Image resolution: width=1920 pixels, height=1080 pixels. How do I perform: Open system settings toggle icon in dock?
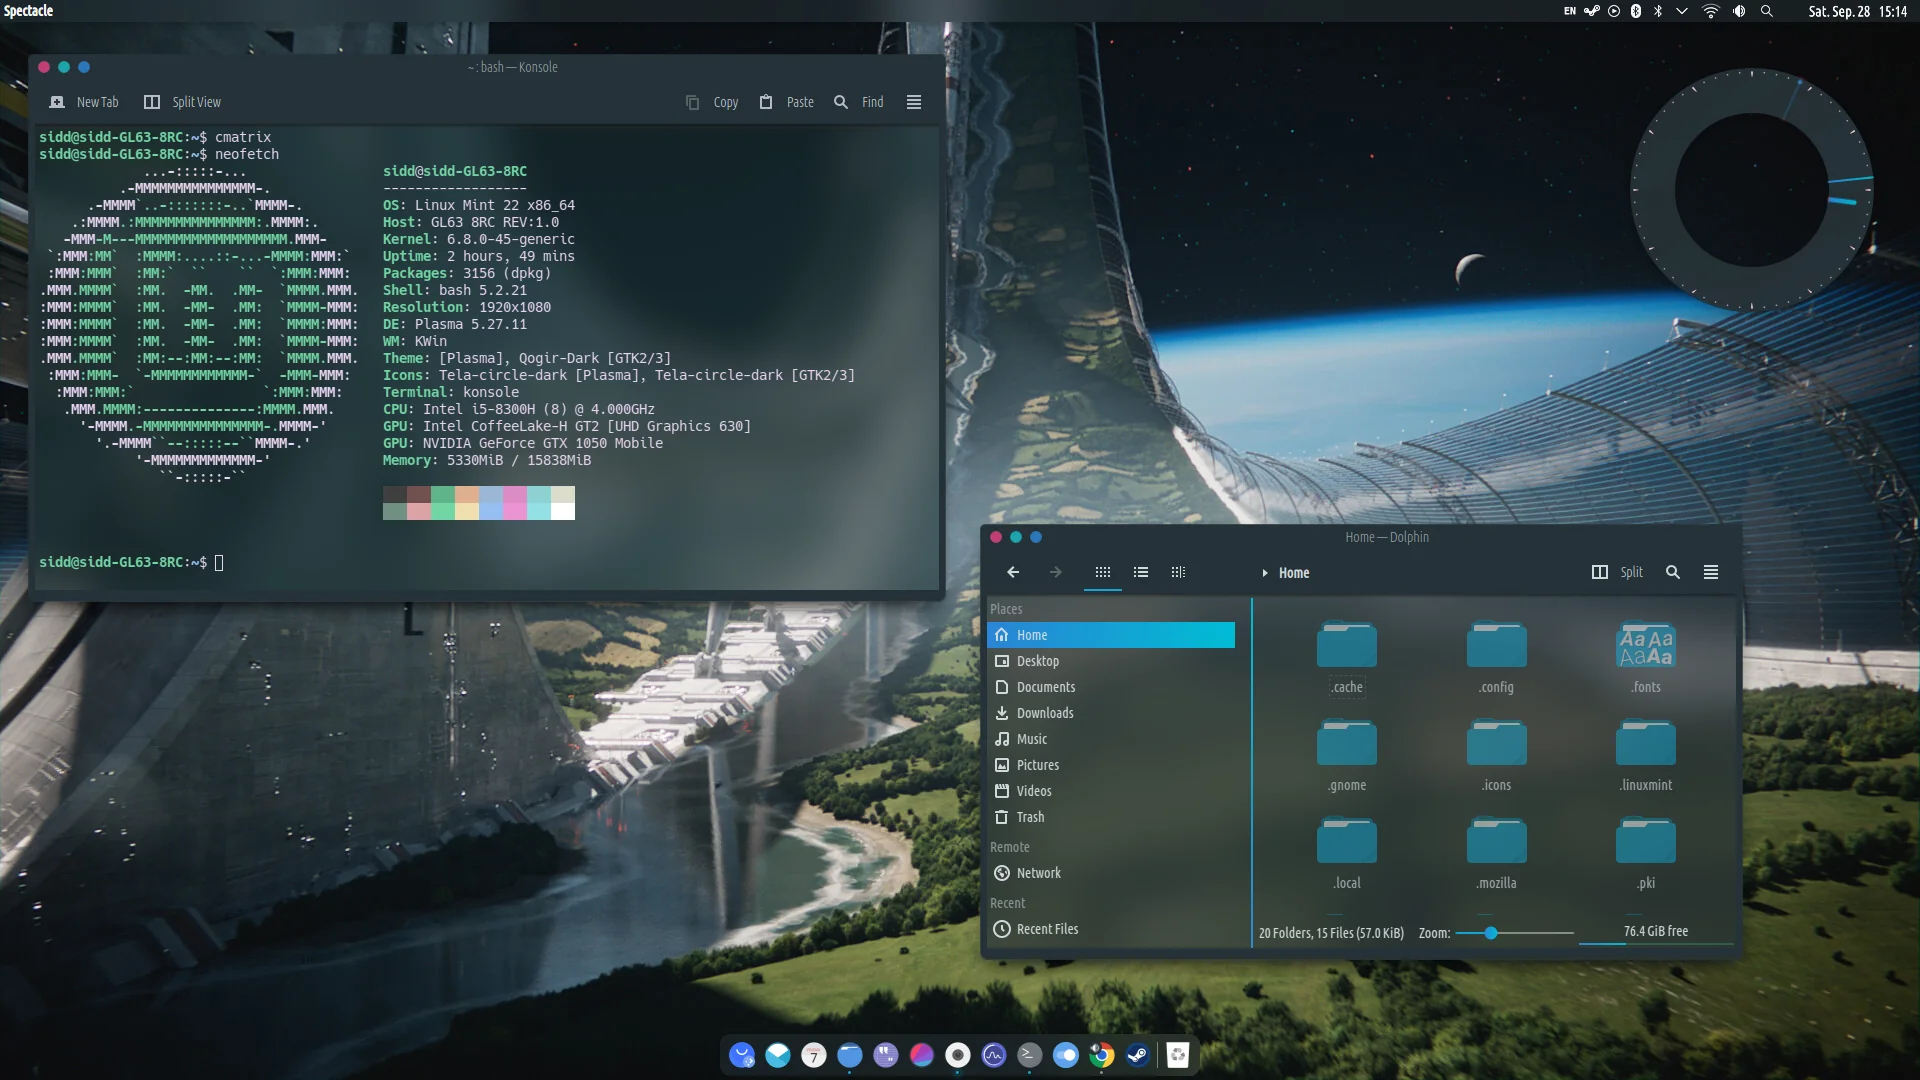[x=1066, y=1055]
